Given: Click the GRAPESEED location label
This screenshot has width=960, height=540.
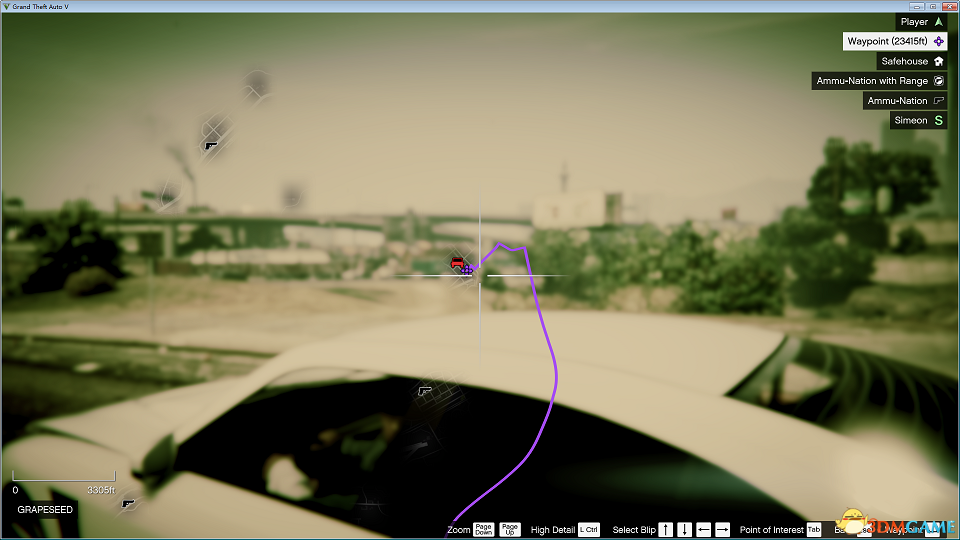Looking at the screenshot, I should click(45, 509).
